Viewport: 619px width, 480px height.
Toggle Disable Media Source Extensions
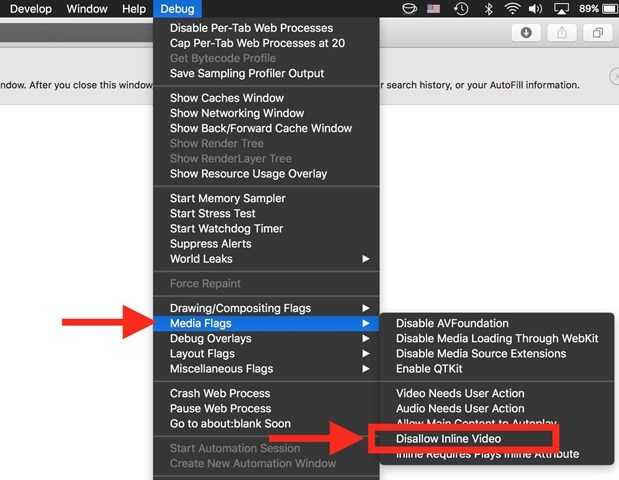497,354
